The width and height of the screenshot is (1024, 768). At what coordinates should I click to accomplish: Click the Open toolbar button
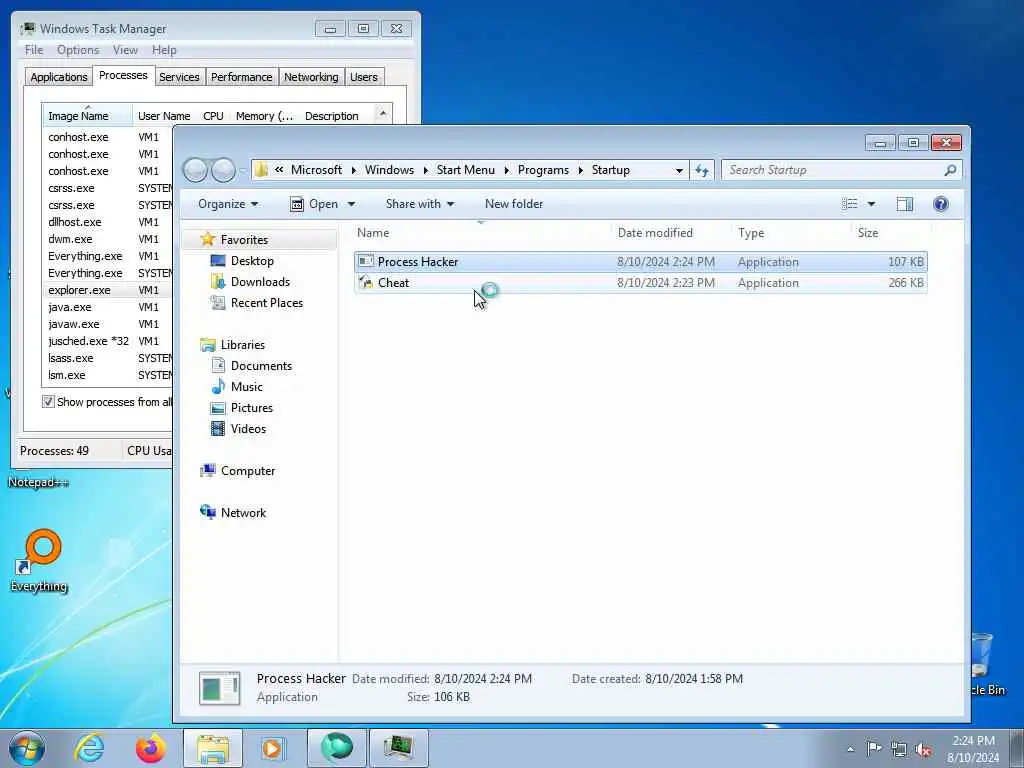click(315, 204)
